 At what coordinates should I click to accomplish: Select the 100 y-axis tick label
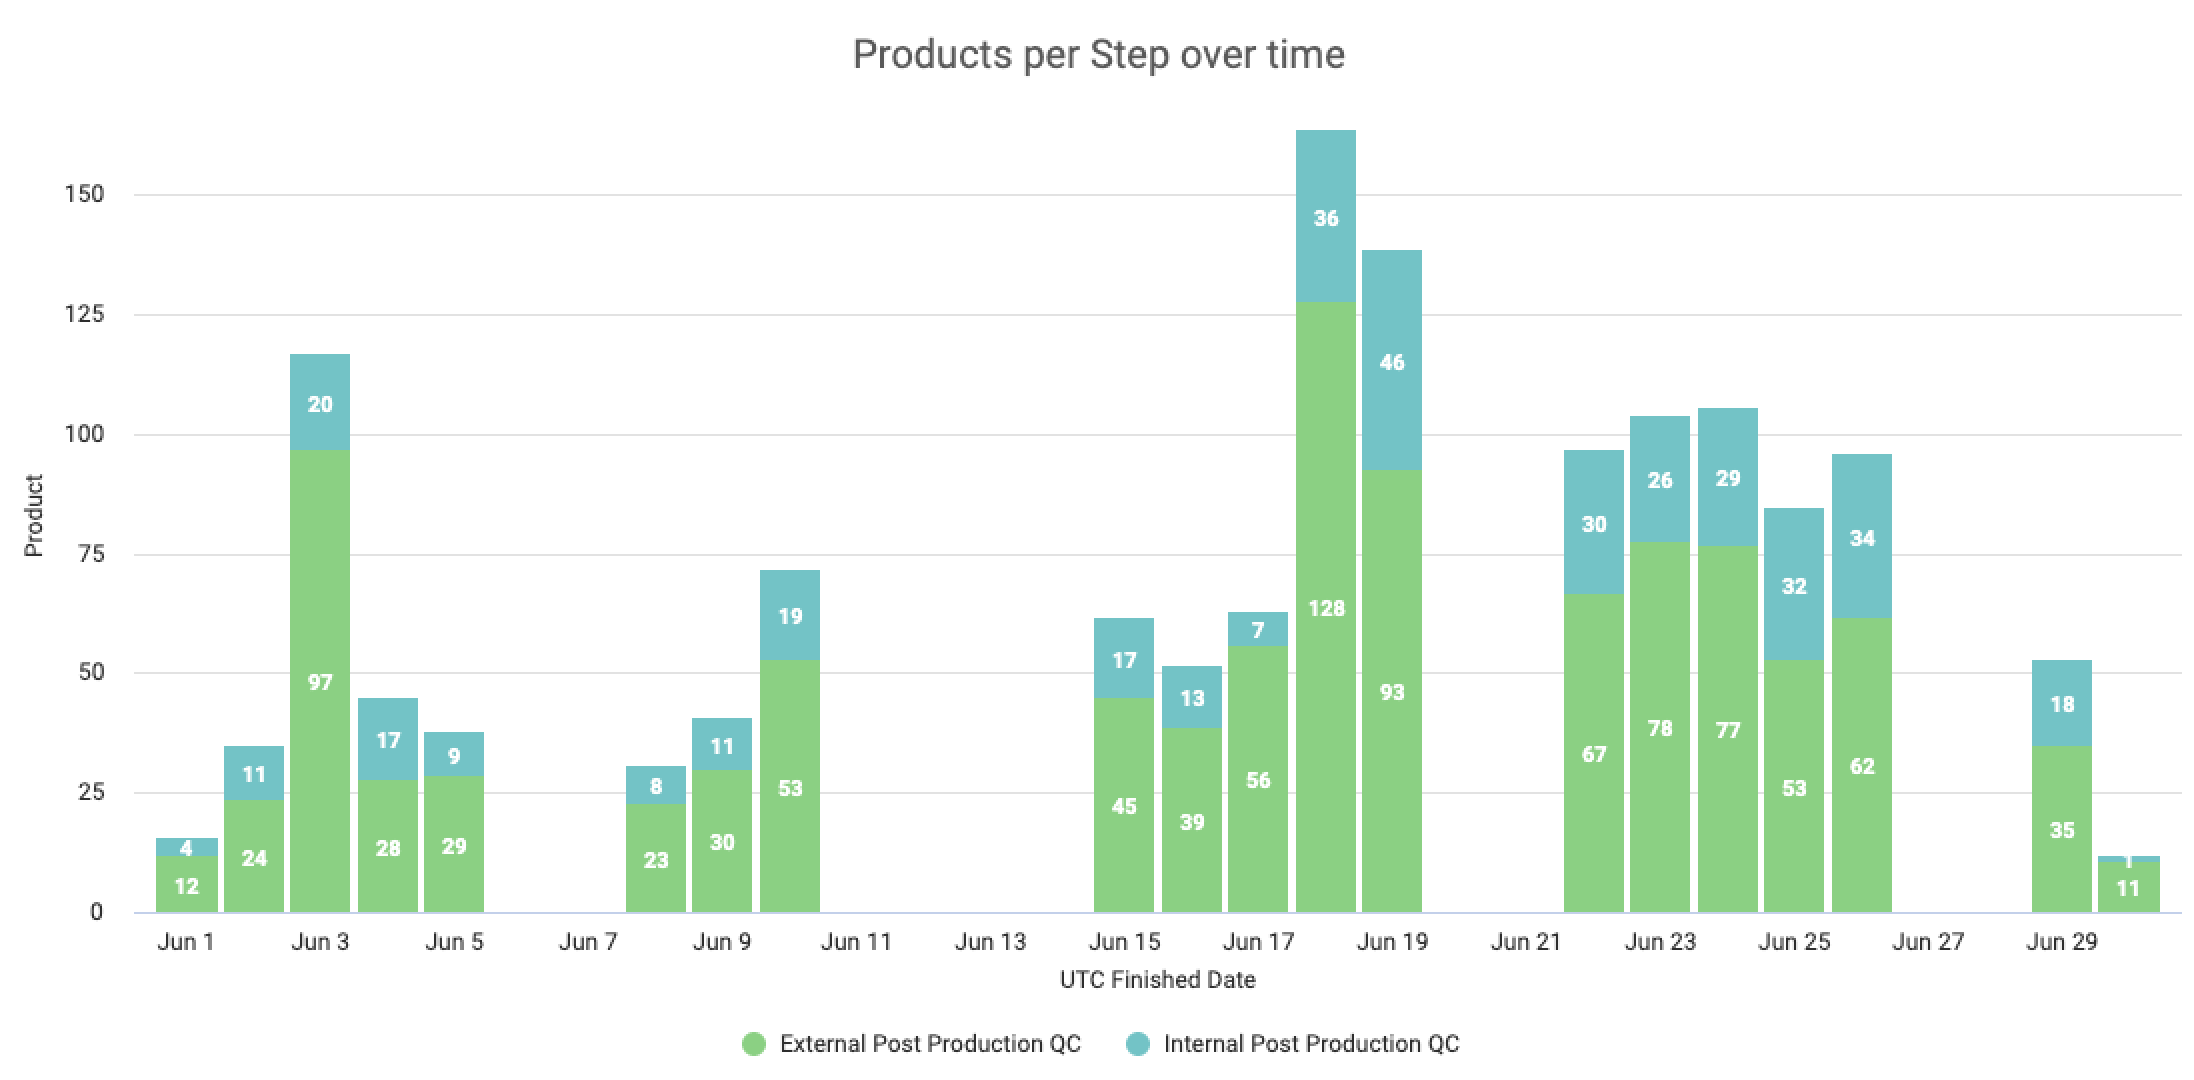(84, 434)
